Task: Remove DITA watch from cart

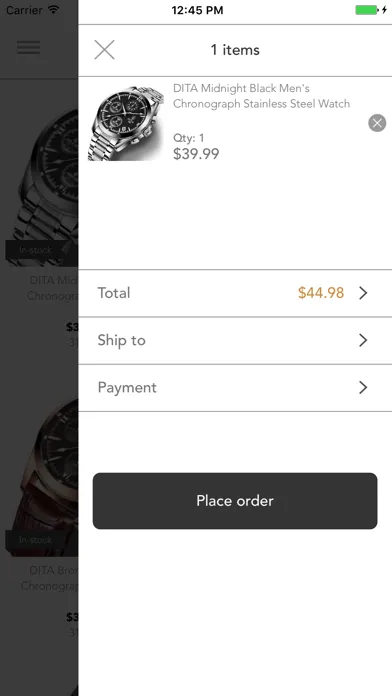Action: pyautogui.click(x=377, y=123)
